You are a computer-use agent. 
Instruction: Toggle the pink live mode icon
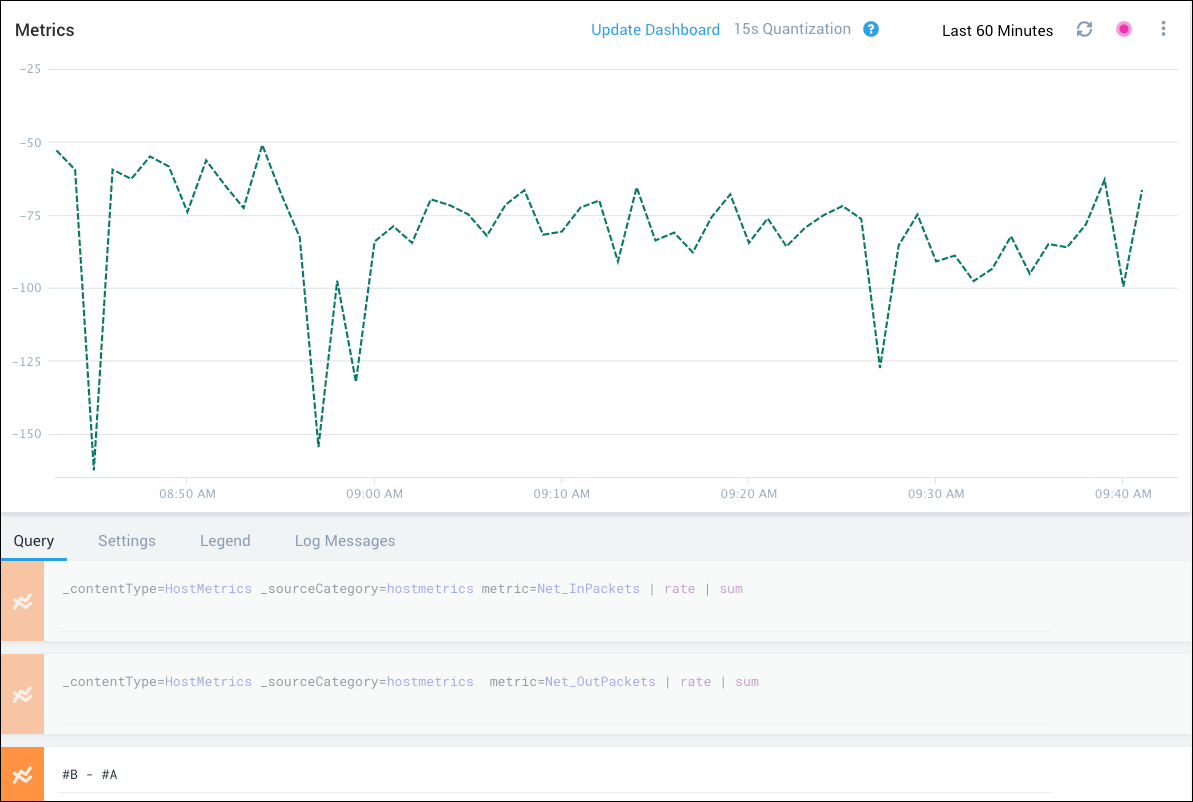tap(1124, 30)
